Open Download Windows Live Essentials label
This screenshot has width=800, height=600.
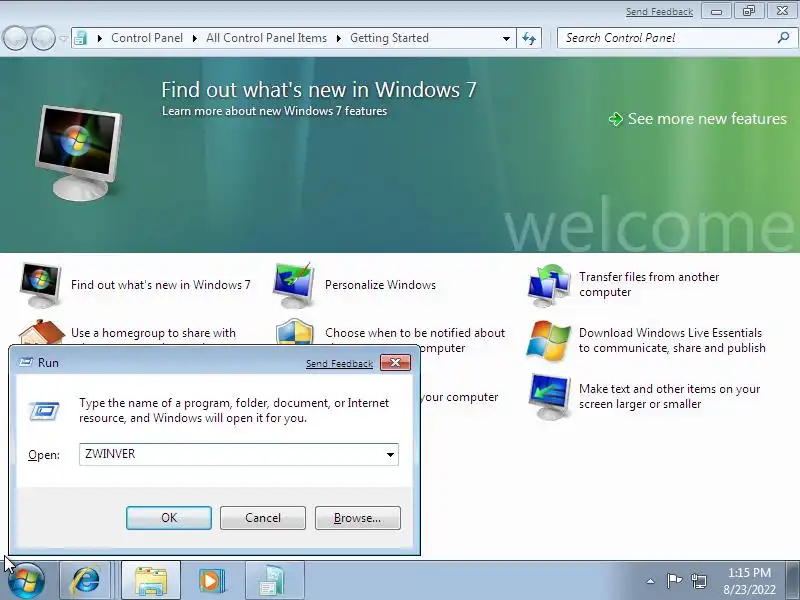[672, 340]
